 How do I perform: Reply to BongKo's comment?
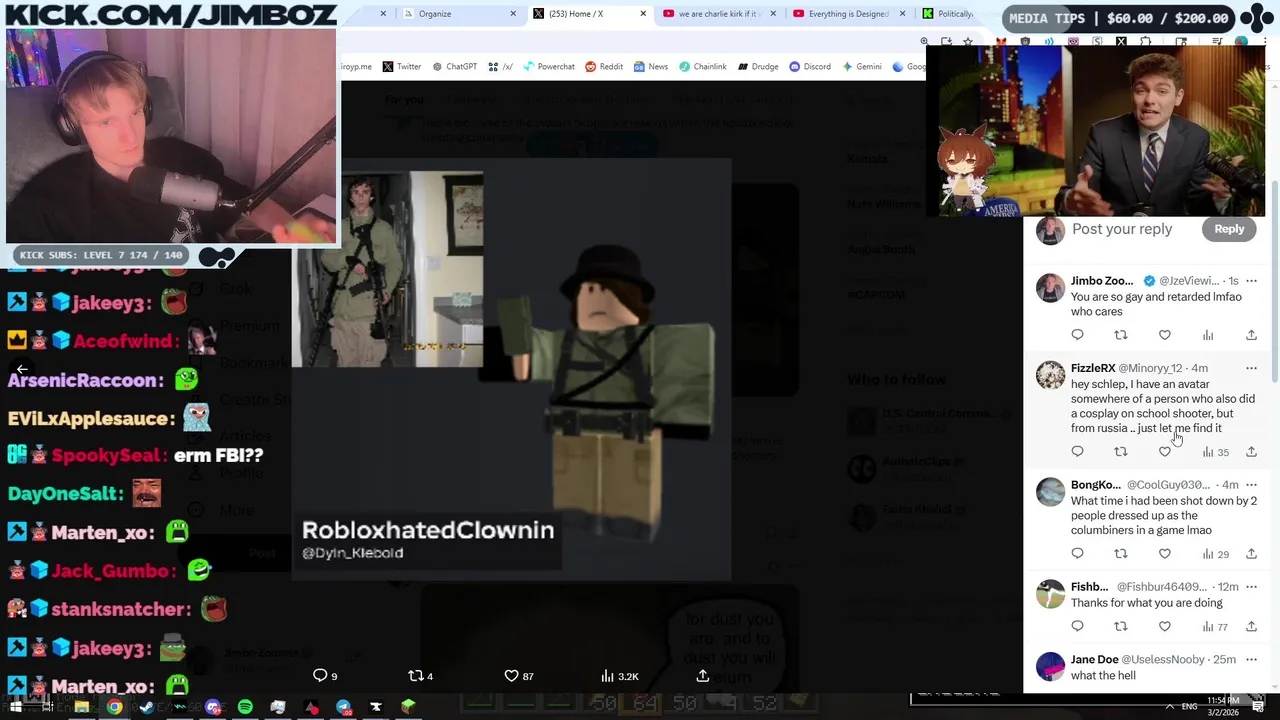click(1077, 554)
